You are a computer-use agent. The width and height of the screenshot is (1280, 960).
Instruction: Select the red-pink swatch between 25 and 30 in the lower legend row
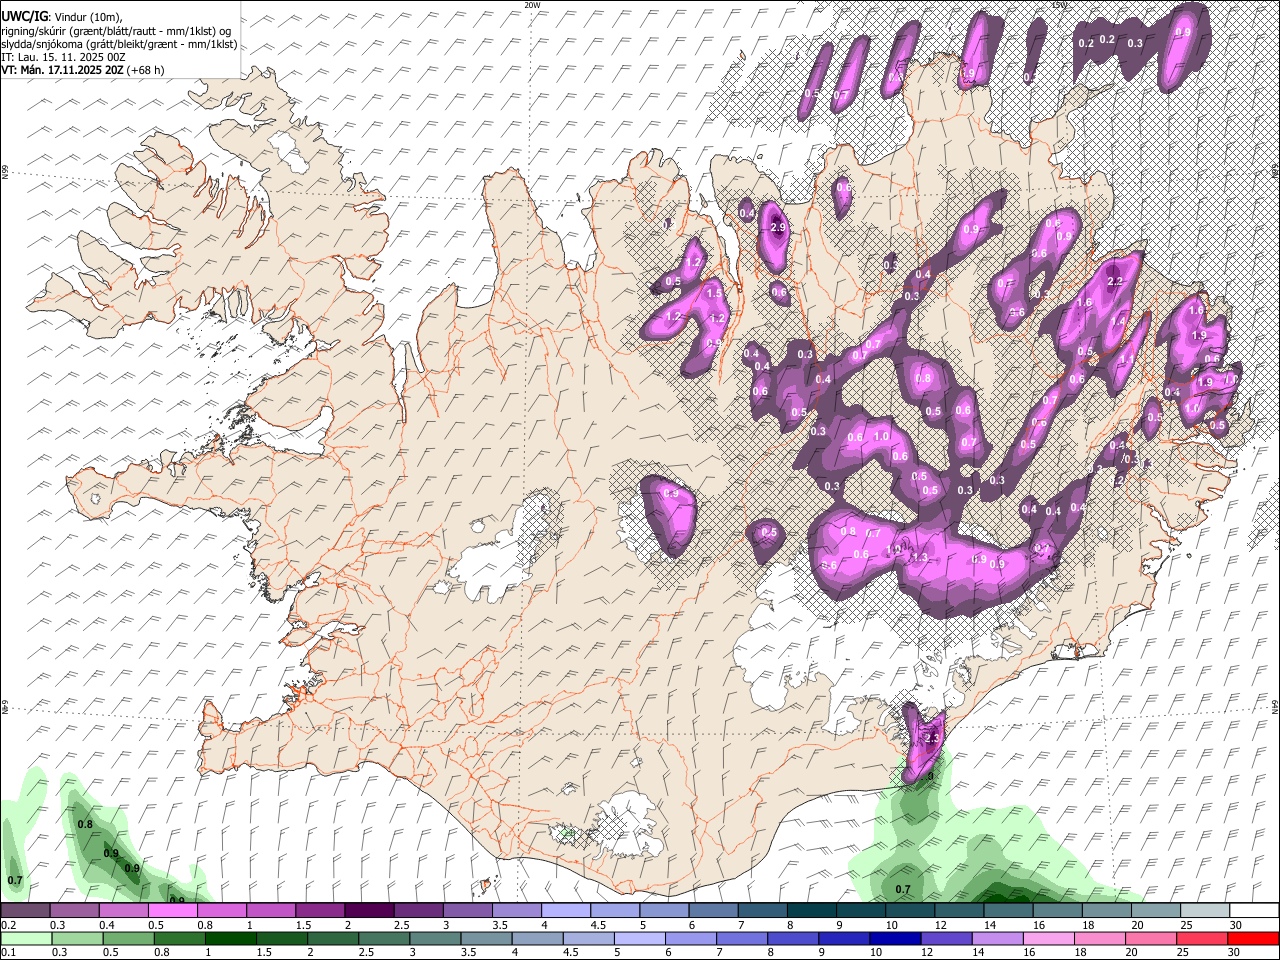pos(1202,939)
